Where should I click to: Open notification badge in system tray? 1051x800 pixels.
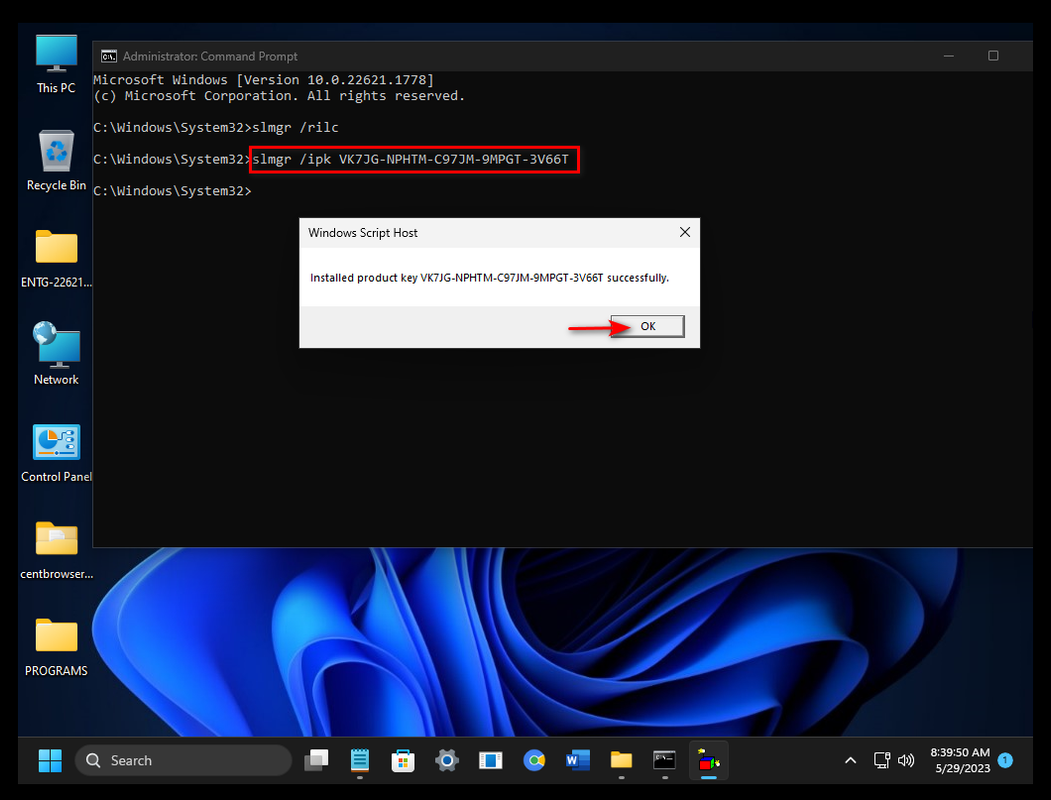coord(1005,760)
